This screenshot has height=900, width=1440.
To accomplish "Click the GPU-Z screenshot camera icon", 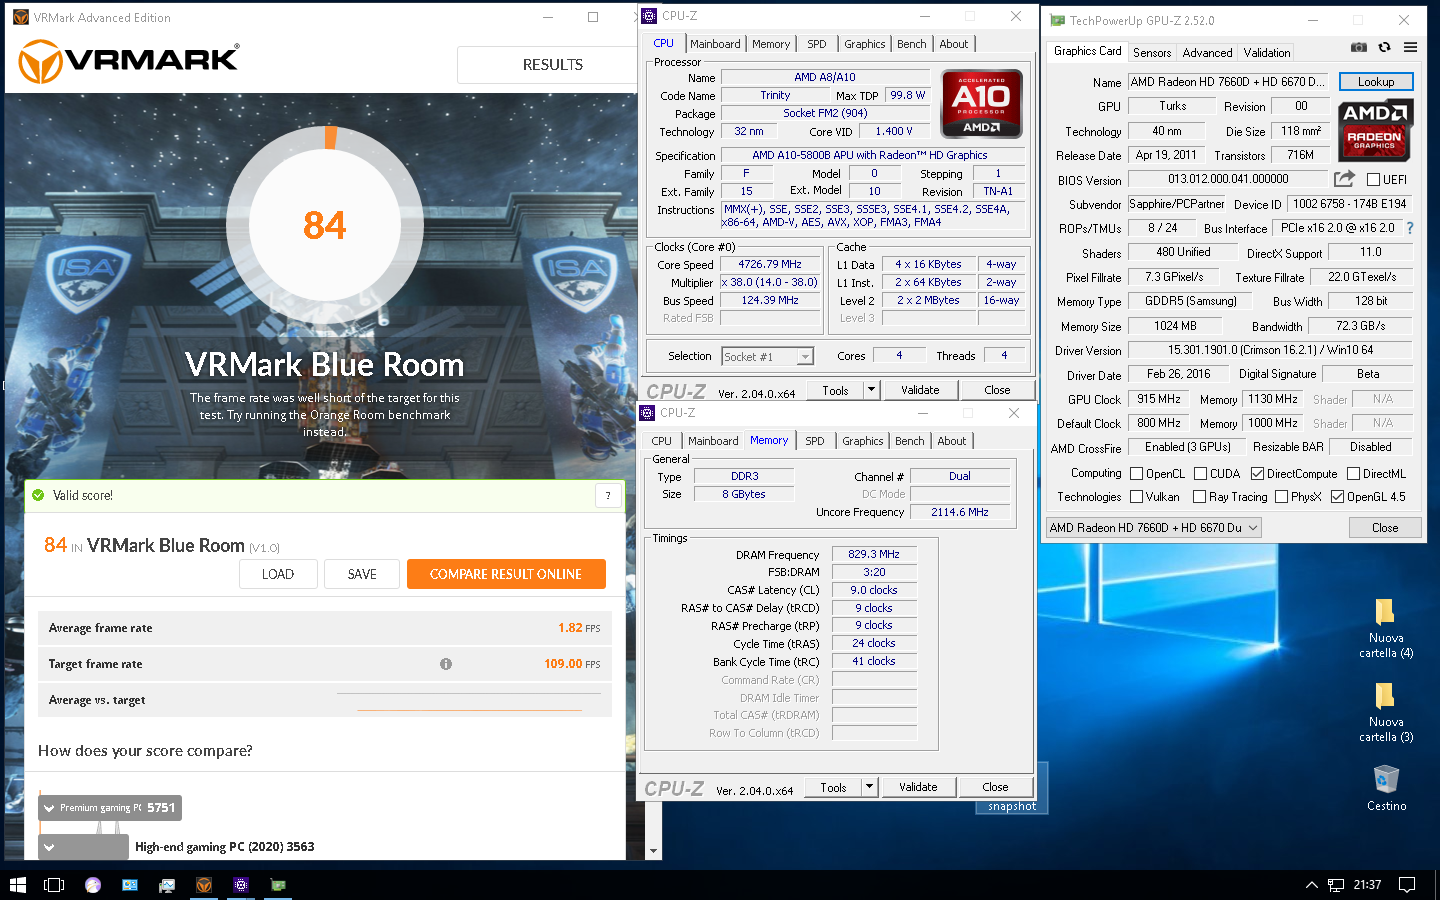I will (1358, 47).
